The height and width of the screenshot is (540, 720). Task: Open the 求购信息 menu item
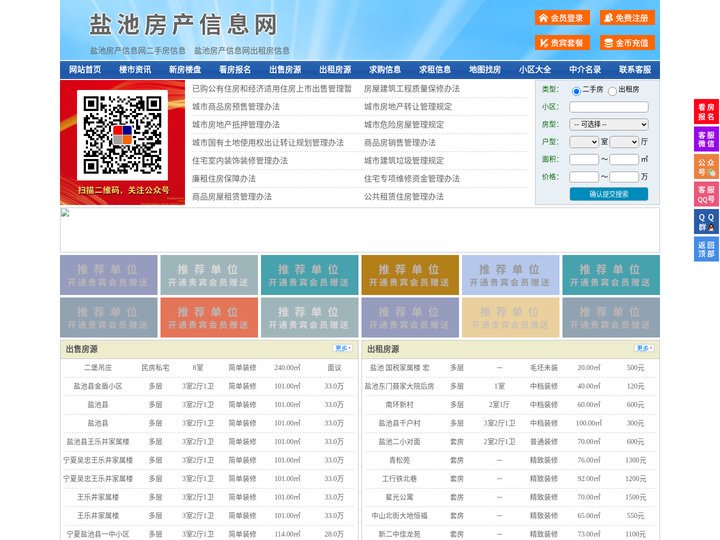point(385,70)
